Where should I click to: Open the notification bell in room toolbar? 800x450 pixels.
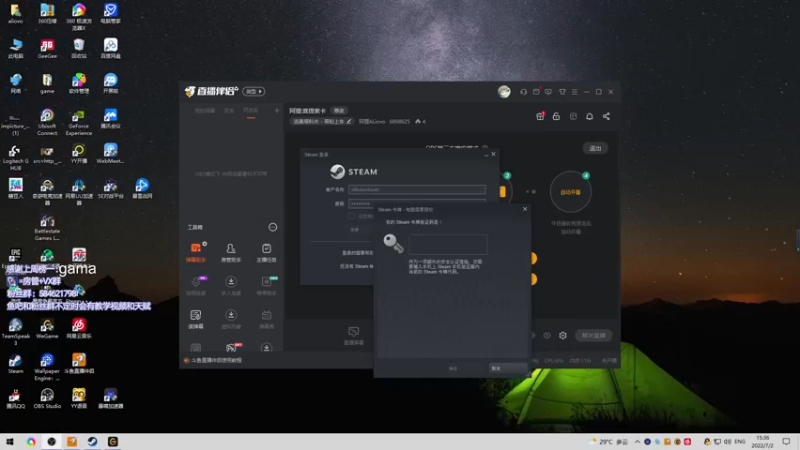(x=589, y=116)
